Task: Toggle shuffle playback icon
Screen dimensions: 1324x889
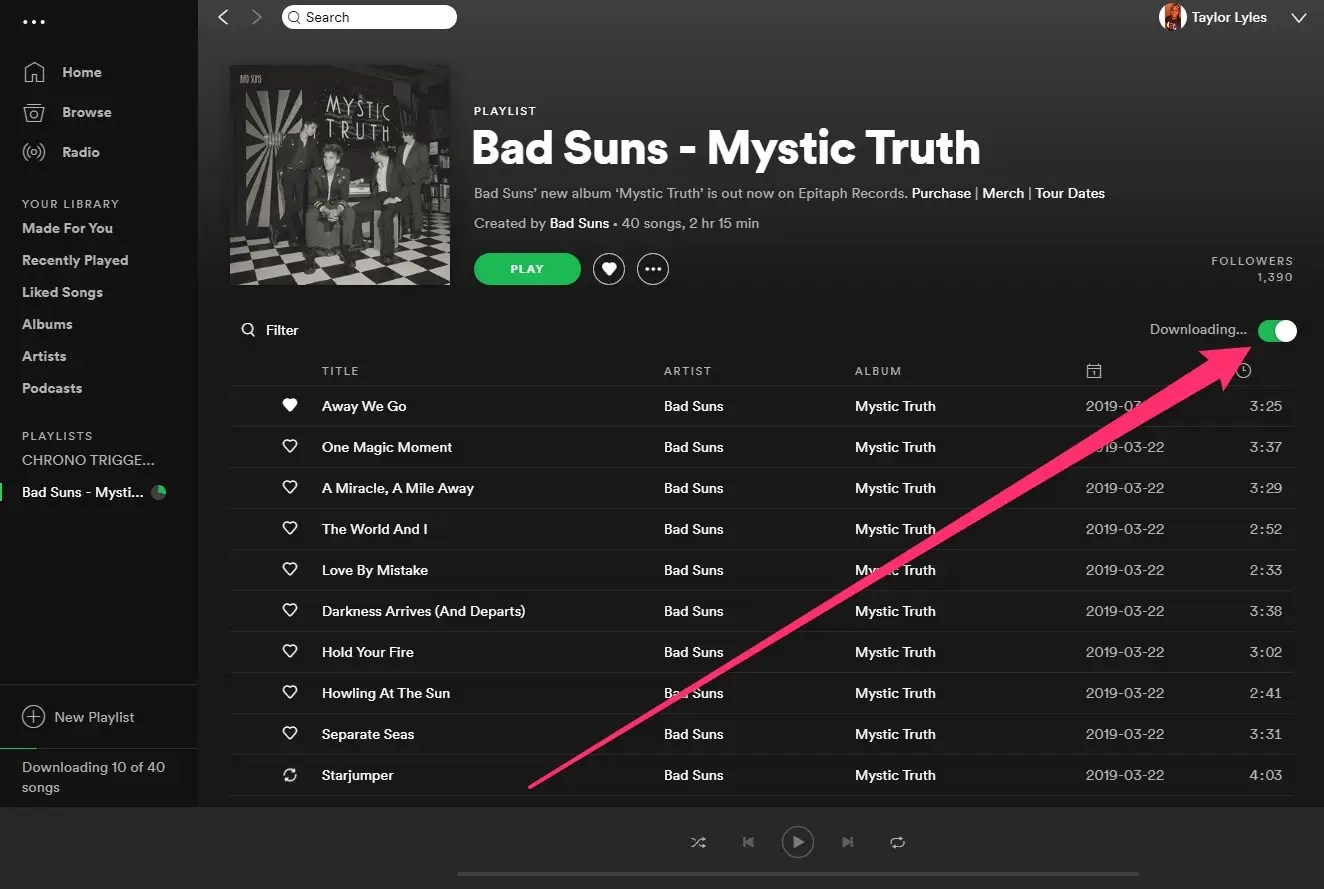Action: (x=698, y=842)
